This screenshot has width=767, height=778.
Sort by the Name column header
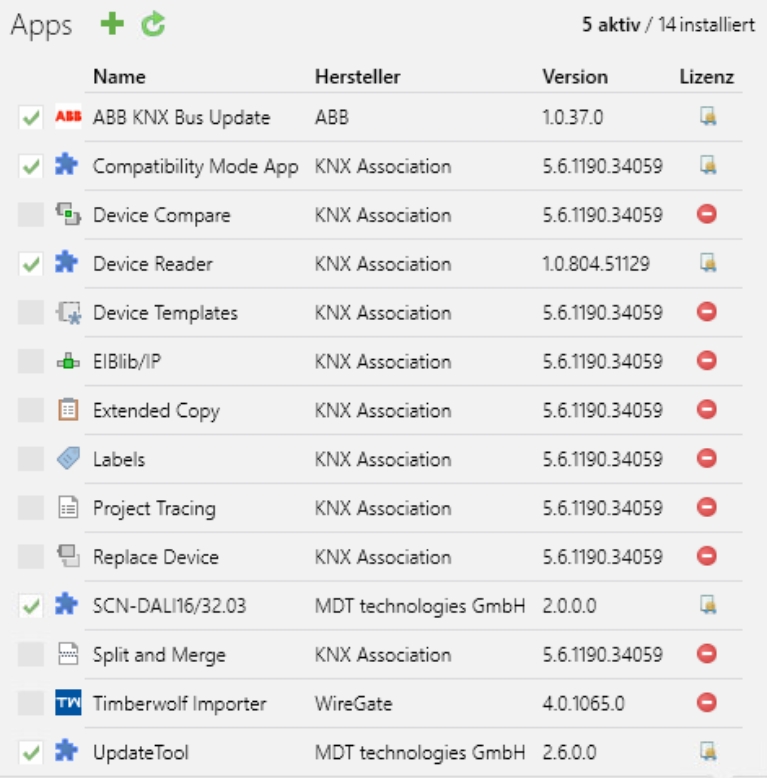point(120,77)
